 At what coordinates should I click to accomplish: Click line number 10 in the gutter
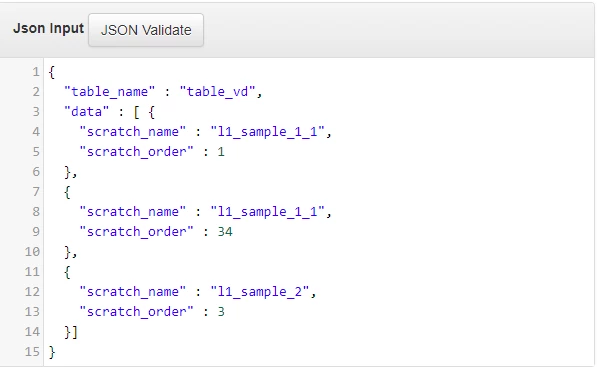(x=32, y=252)
